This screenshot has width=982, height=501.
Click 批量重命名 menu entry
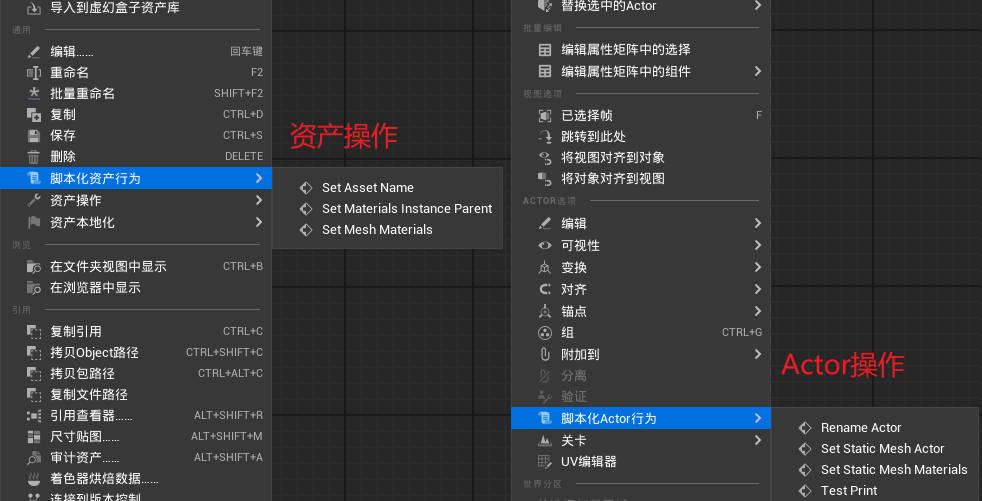pyautogui.click(x=83, y=94)
